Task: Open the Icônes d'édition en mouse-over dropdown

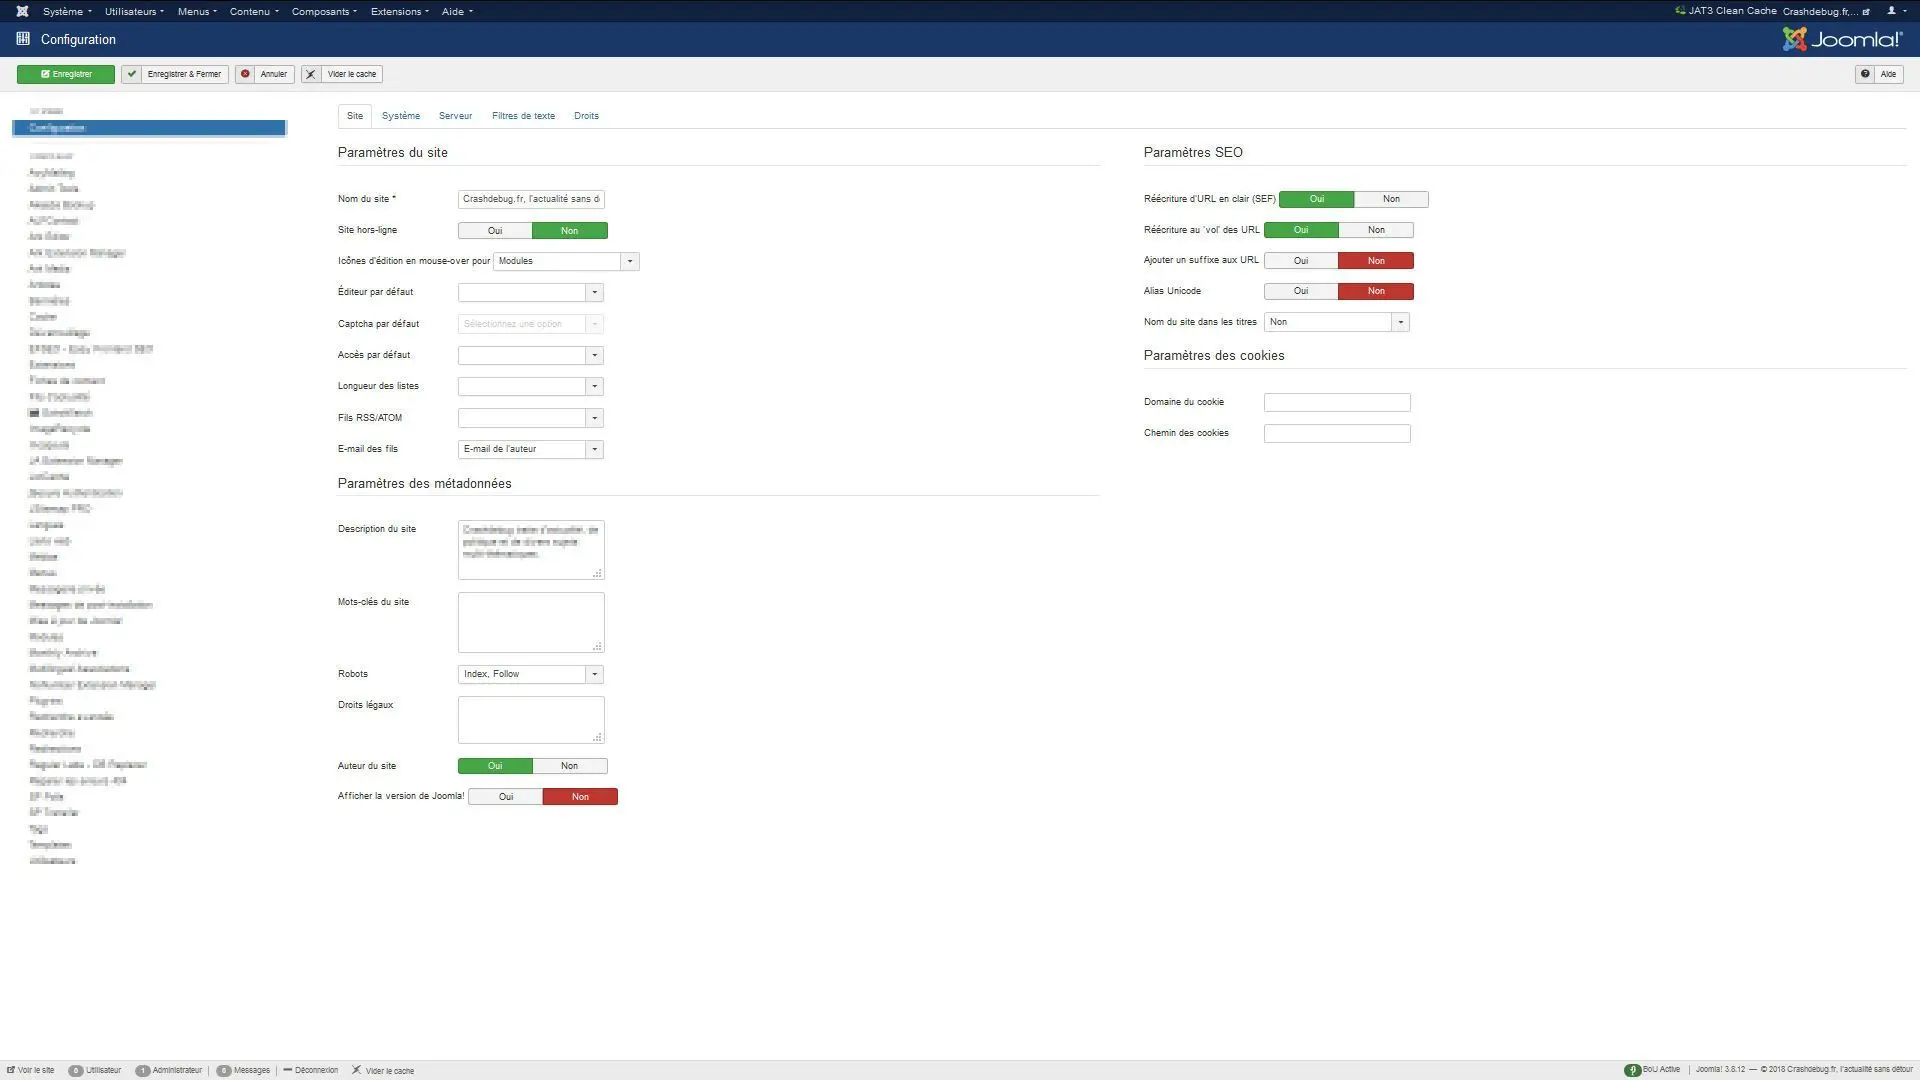Action: [566, 261]
